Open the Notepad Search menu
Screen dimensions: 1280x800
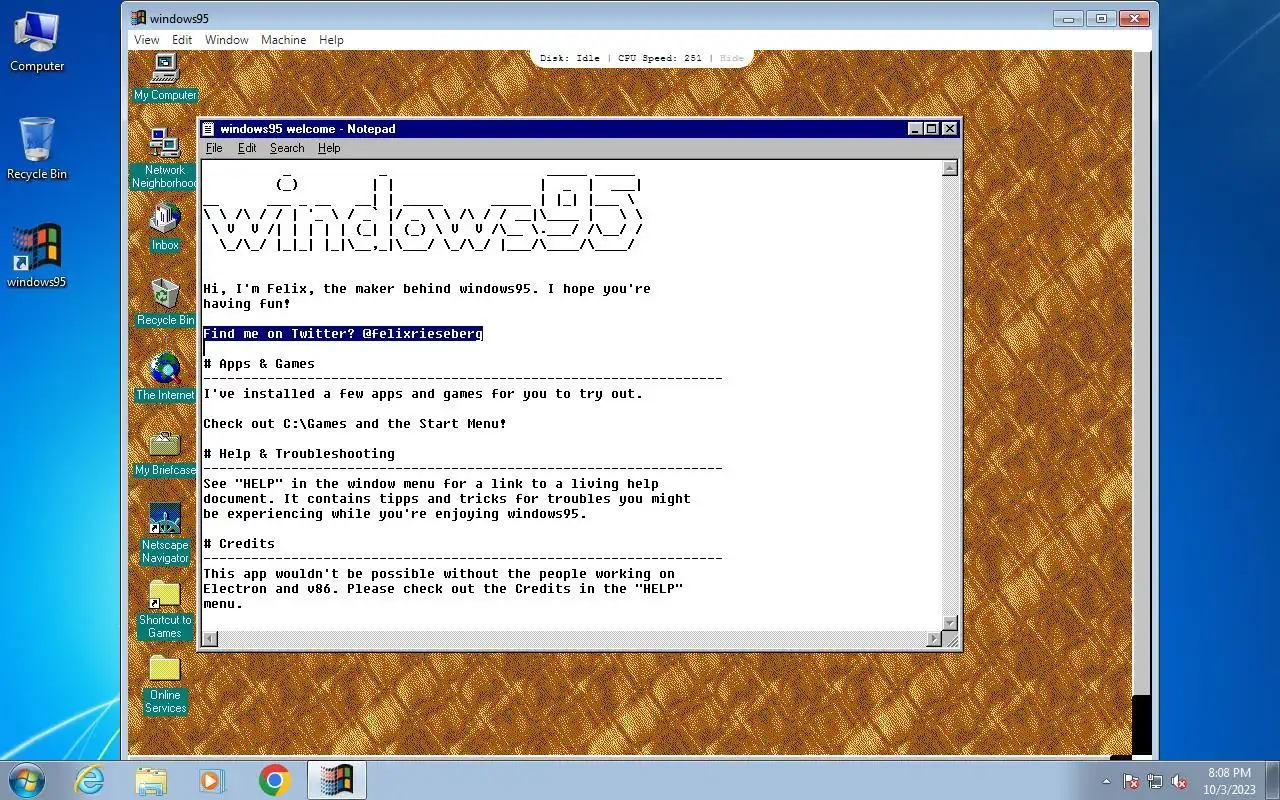coord(287,148)
